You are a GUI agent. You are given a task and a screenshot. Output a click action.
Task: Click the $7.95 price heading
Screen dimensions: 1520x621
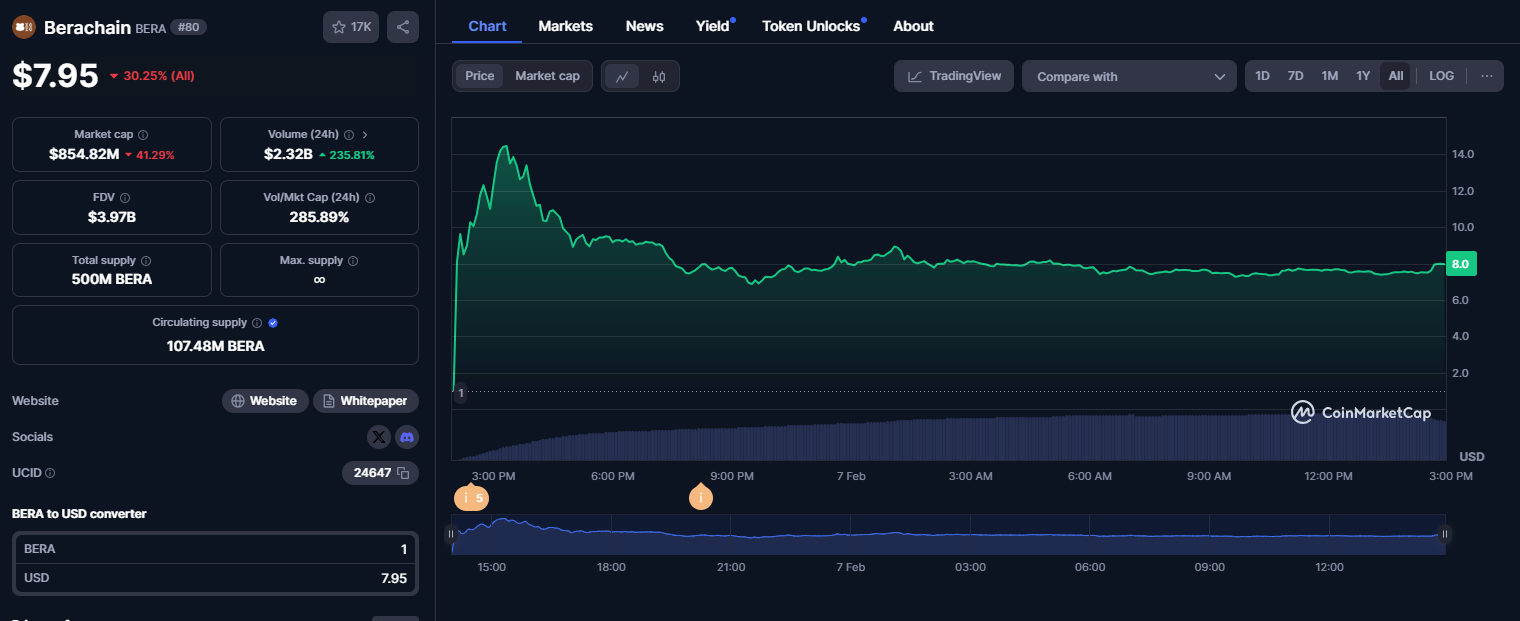point(55,76)
